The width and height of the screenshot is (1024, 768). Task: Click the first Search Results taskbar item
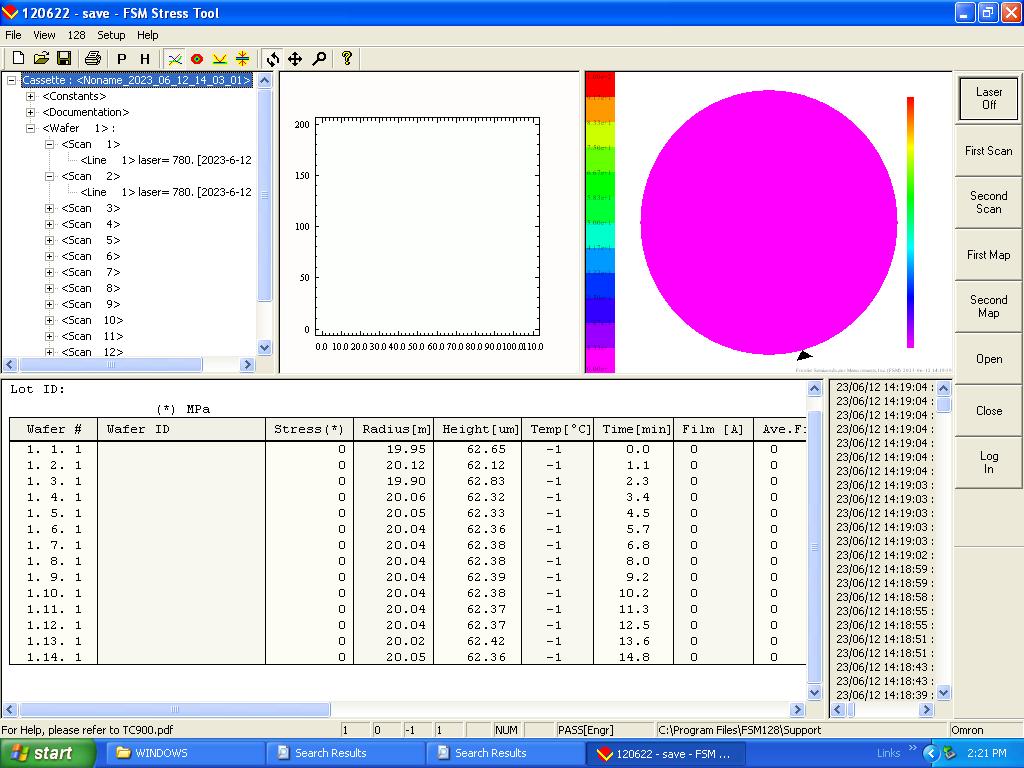tap(345, 754)
